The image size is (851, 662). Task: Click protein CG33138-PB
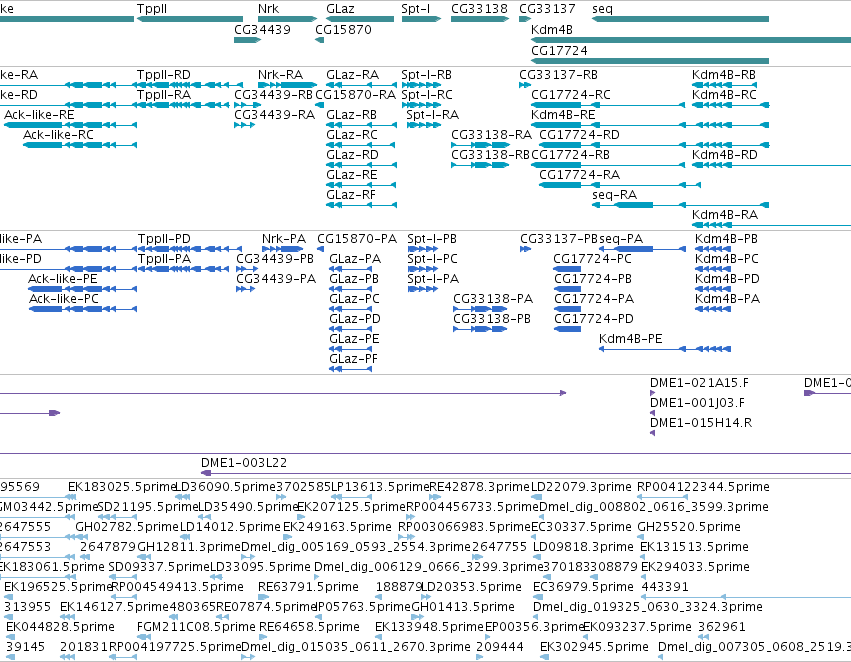point(492,319)
